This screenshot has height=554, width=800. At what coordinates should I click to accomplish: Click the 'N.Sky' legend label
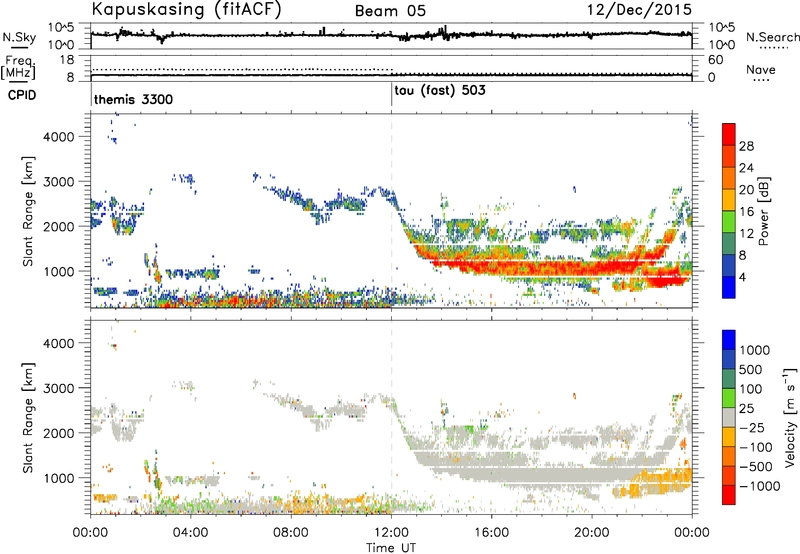[x=19, y=37]
